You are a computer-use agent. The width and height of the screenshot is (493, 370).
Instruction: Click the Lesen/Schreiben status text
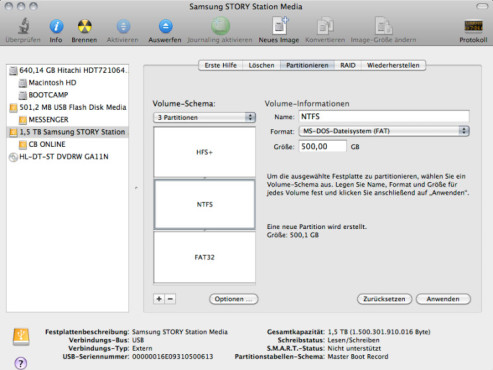354,340
